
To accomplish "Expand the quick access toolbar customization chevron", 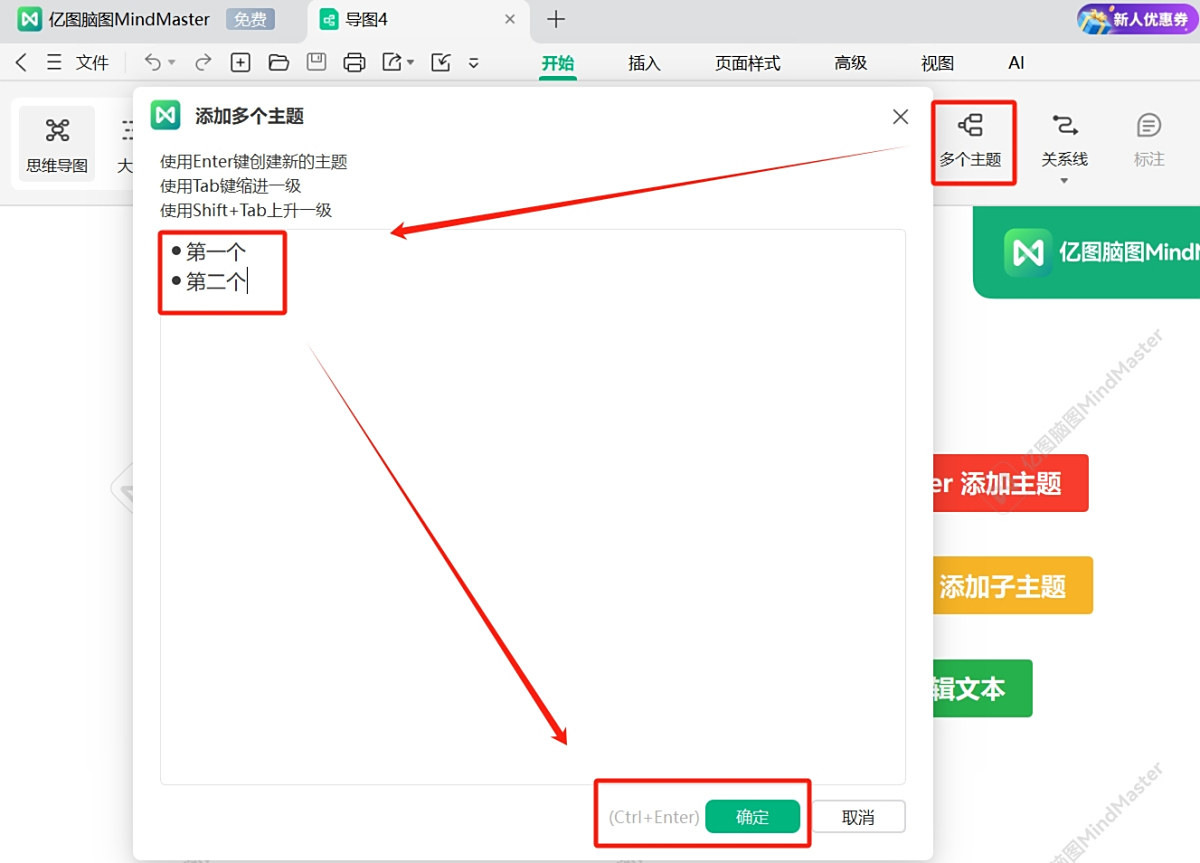I will click(x=474, y=63).
